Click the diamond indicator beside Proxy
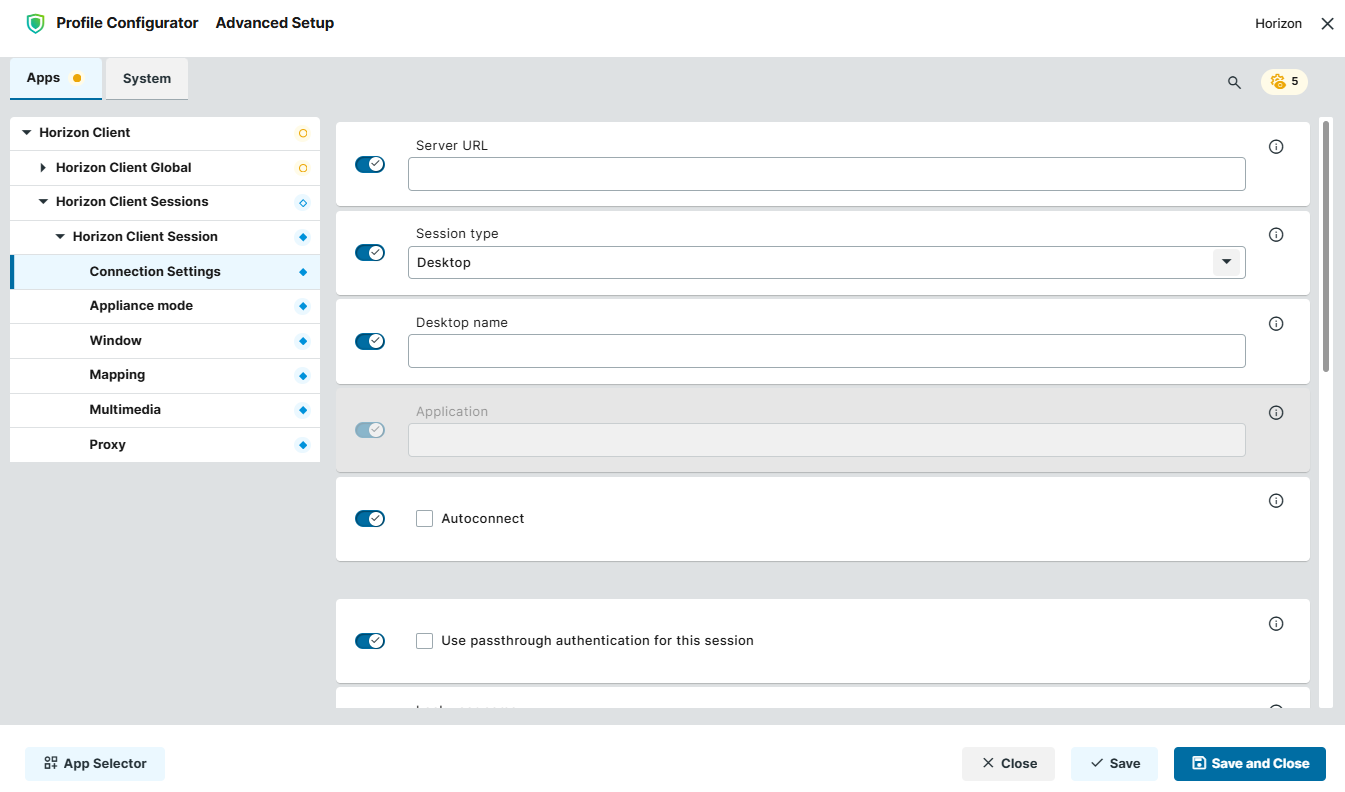The image size is (1345, 792). 303,445
